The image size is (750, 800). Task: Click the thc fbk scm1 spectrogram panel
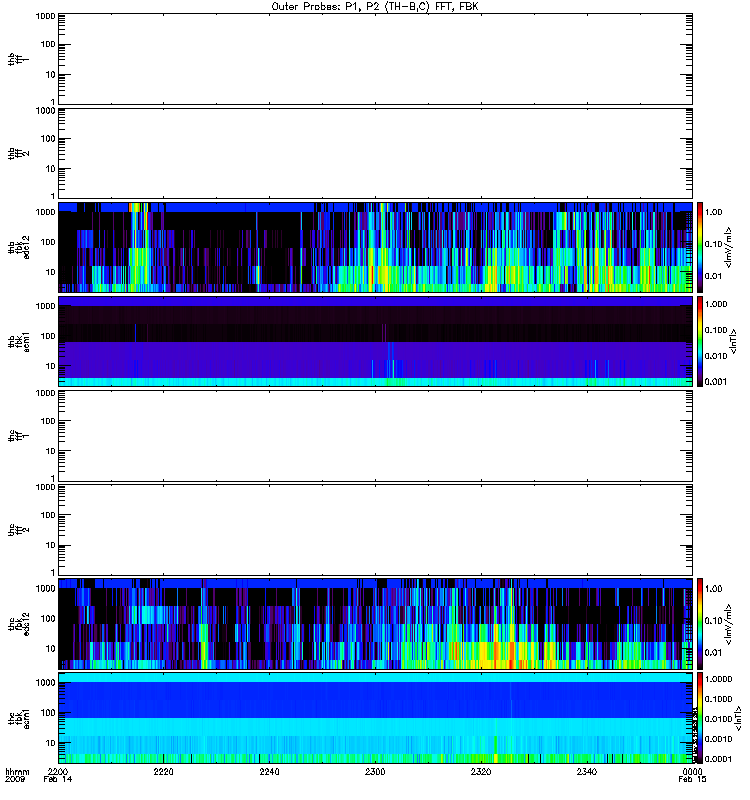tap(375, 718)
